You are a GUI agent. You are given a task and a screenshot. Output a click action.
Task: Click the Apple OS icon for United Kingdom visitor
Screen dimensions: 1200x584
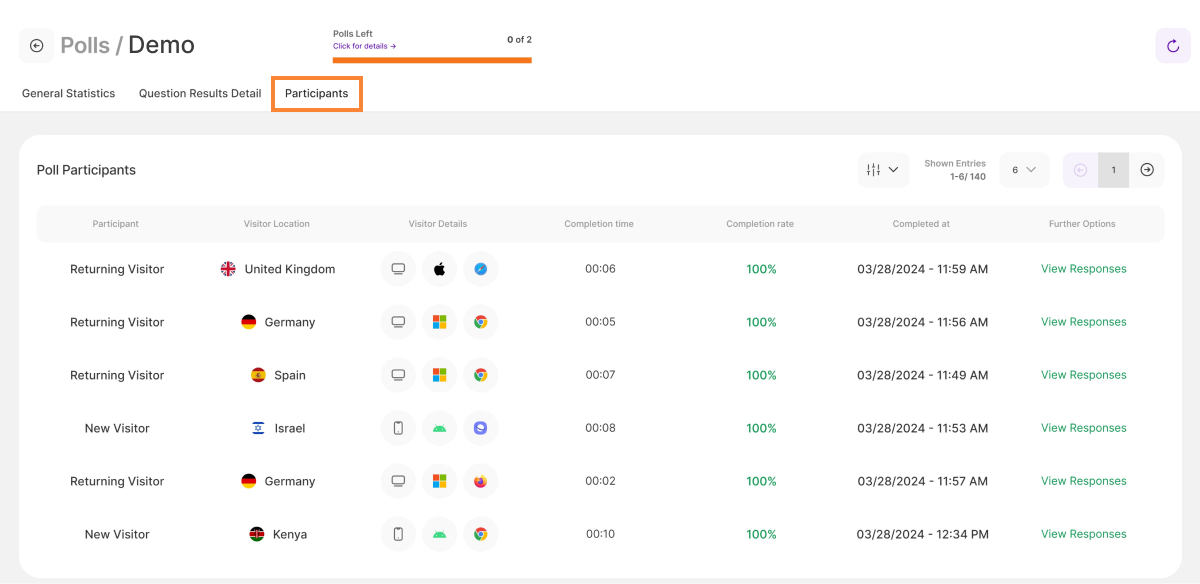pos(439,269)
